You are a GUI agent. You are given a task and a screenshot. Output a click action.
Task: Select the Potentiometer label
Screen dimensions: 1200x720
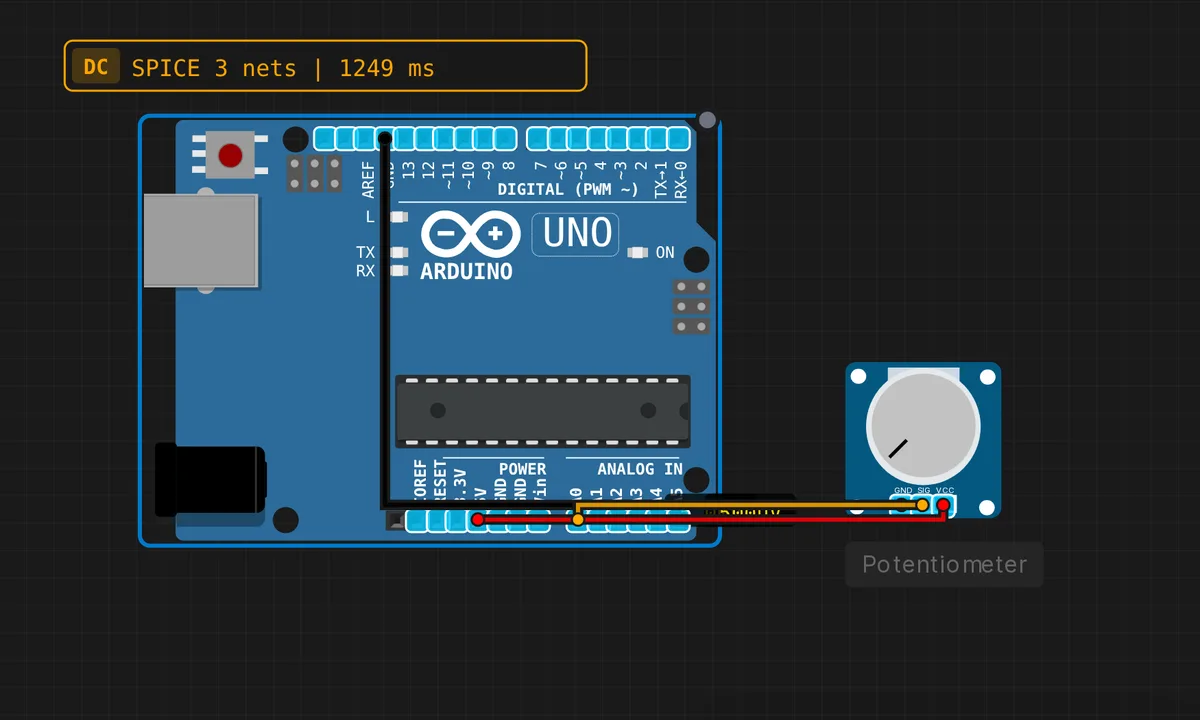(x=944, y=565)
